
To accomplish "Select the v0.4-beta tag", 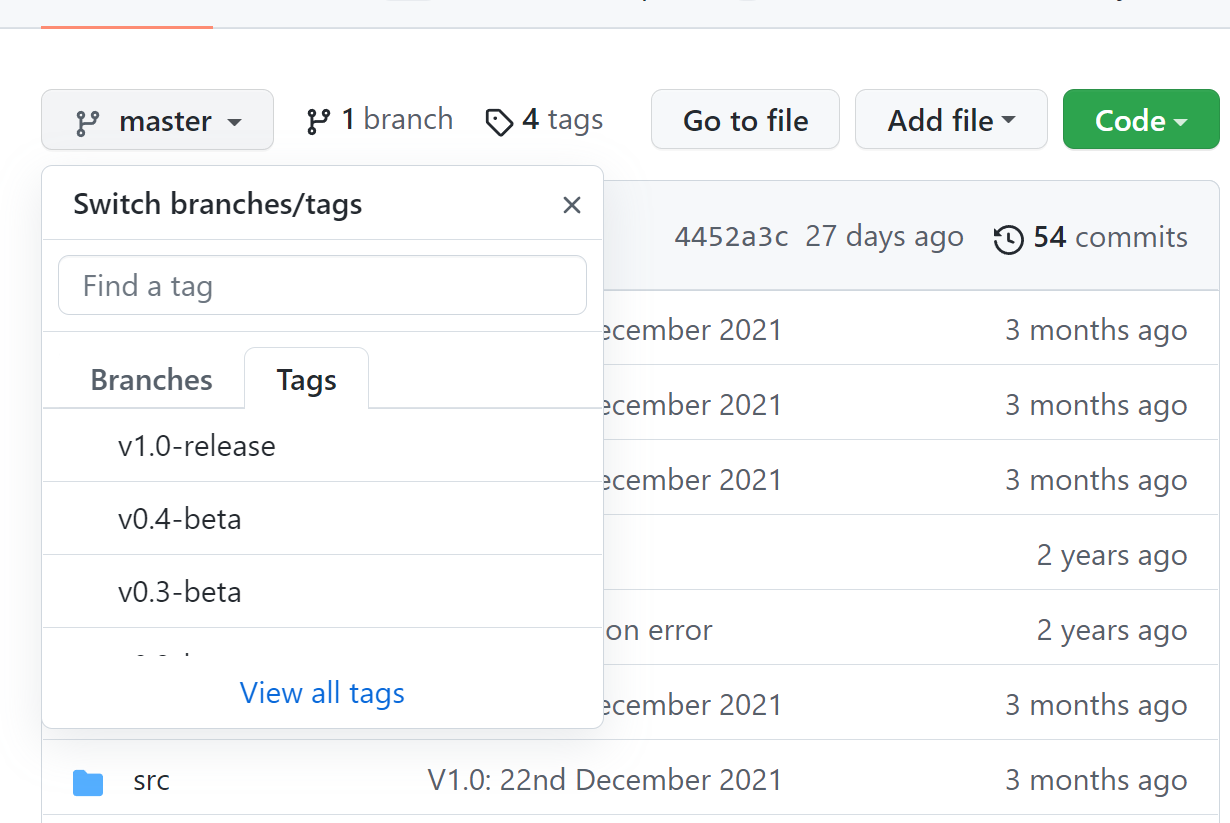I will tap(322, 519).
